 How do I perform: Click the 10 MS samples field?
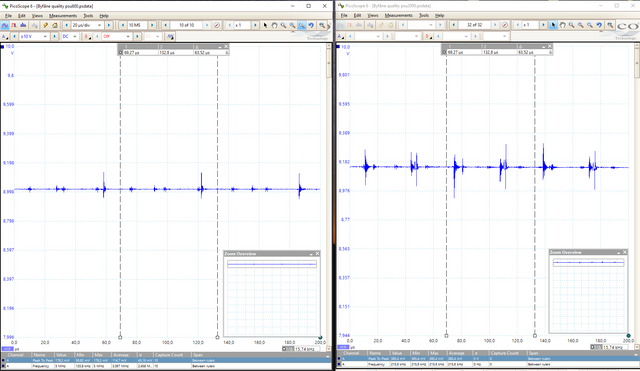(x=137, y=25)
